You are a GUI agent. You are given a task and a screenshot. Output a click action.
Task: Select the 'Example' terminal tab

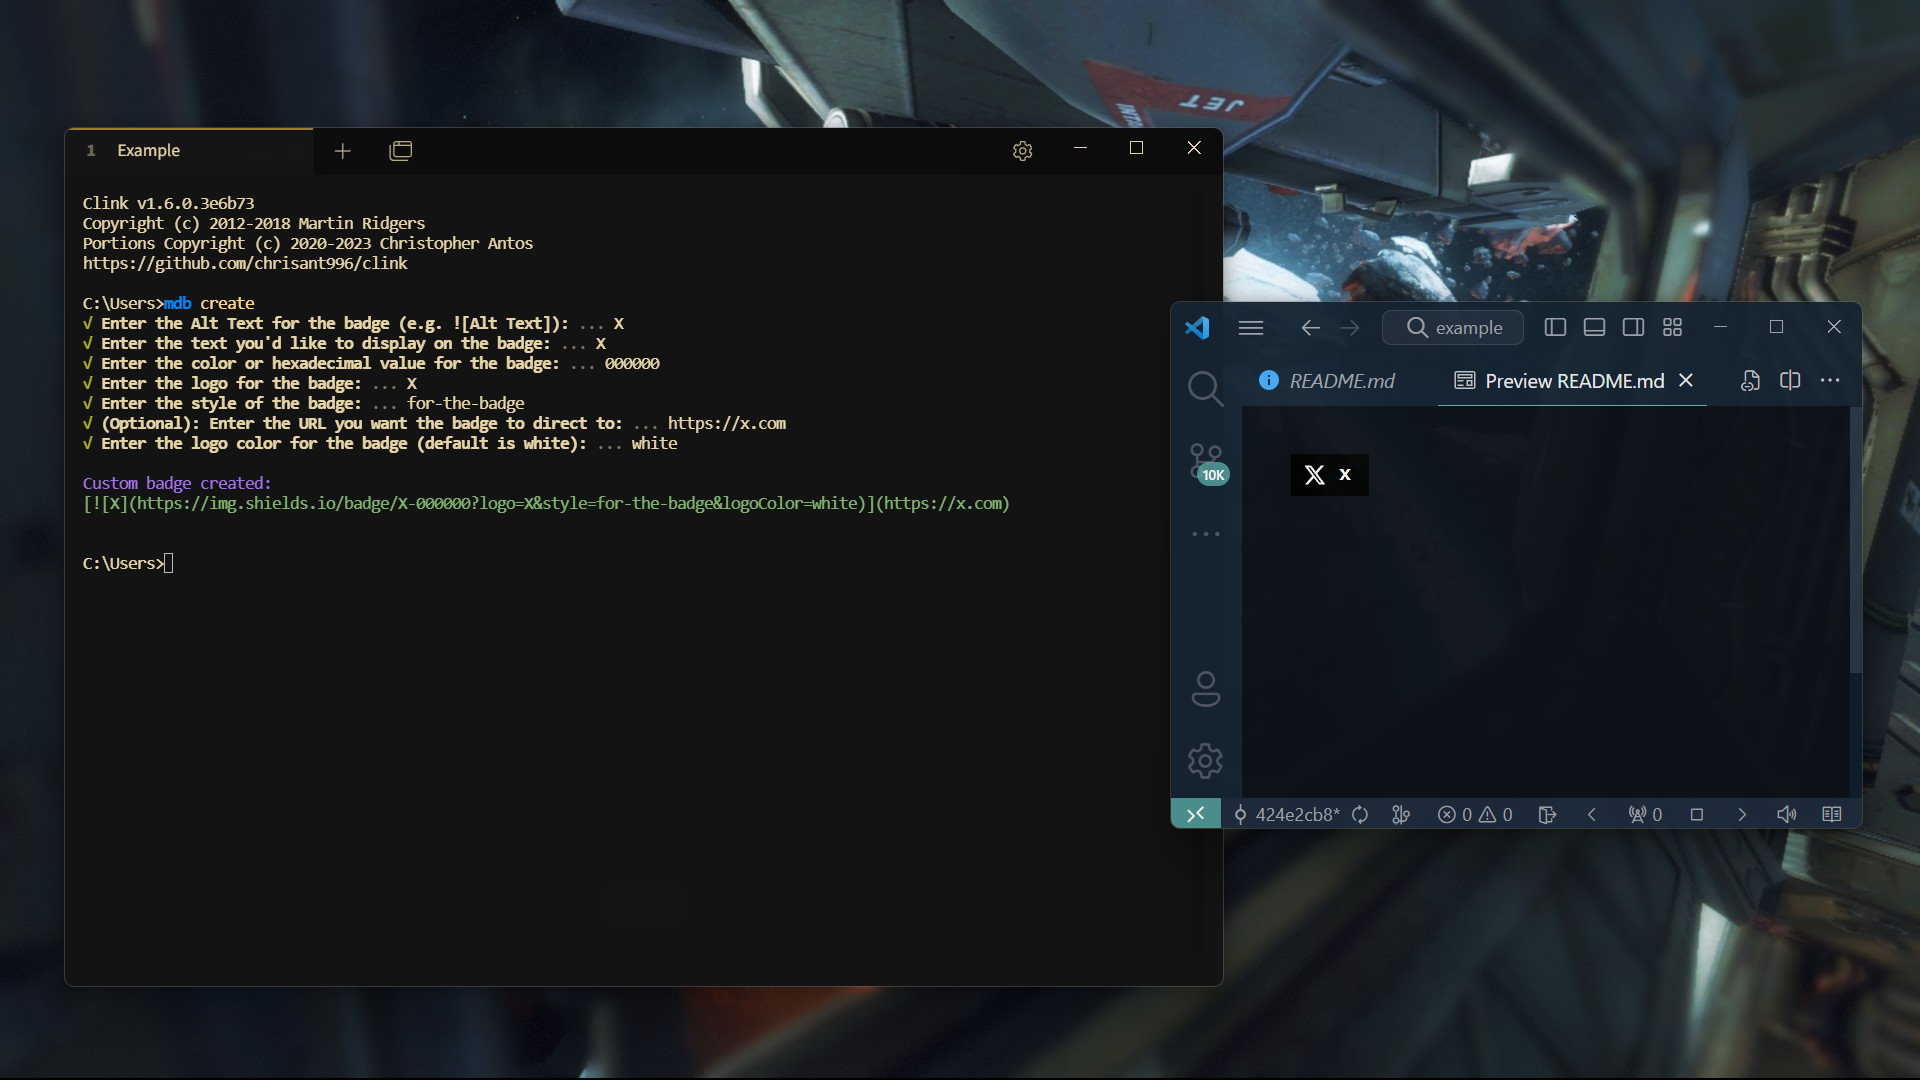190,151
